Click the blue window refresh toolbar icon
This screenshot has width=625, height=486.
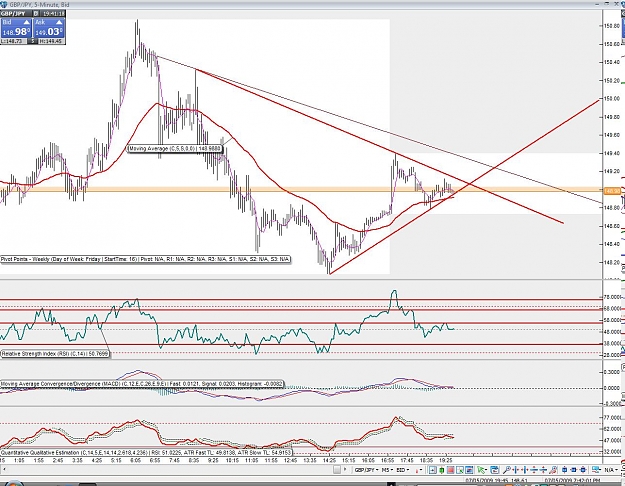click(x=495, y=470)
